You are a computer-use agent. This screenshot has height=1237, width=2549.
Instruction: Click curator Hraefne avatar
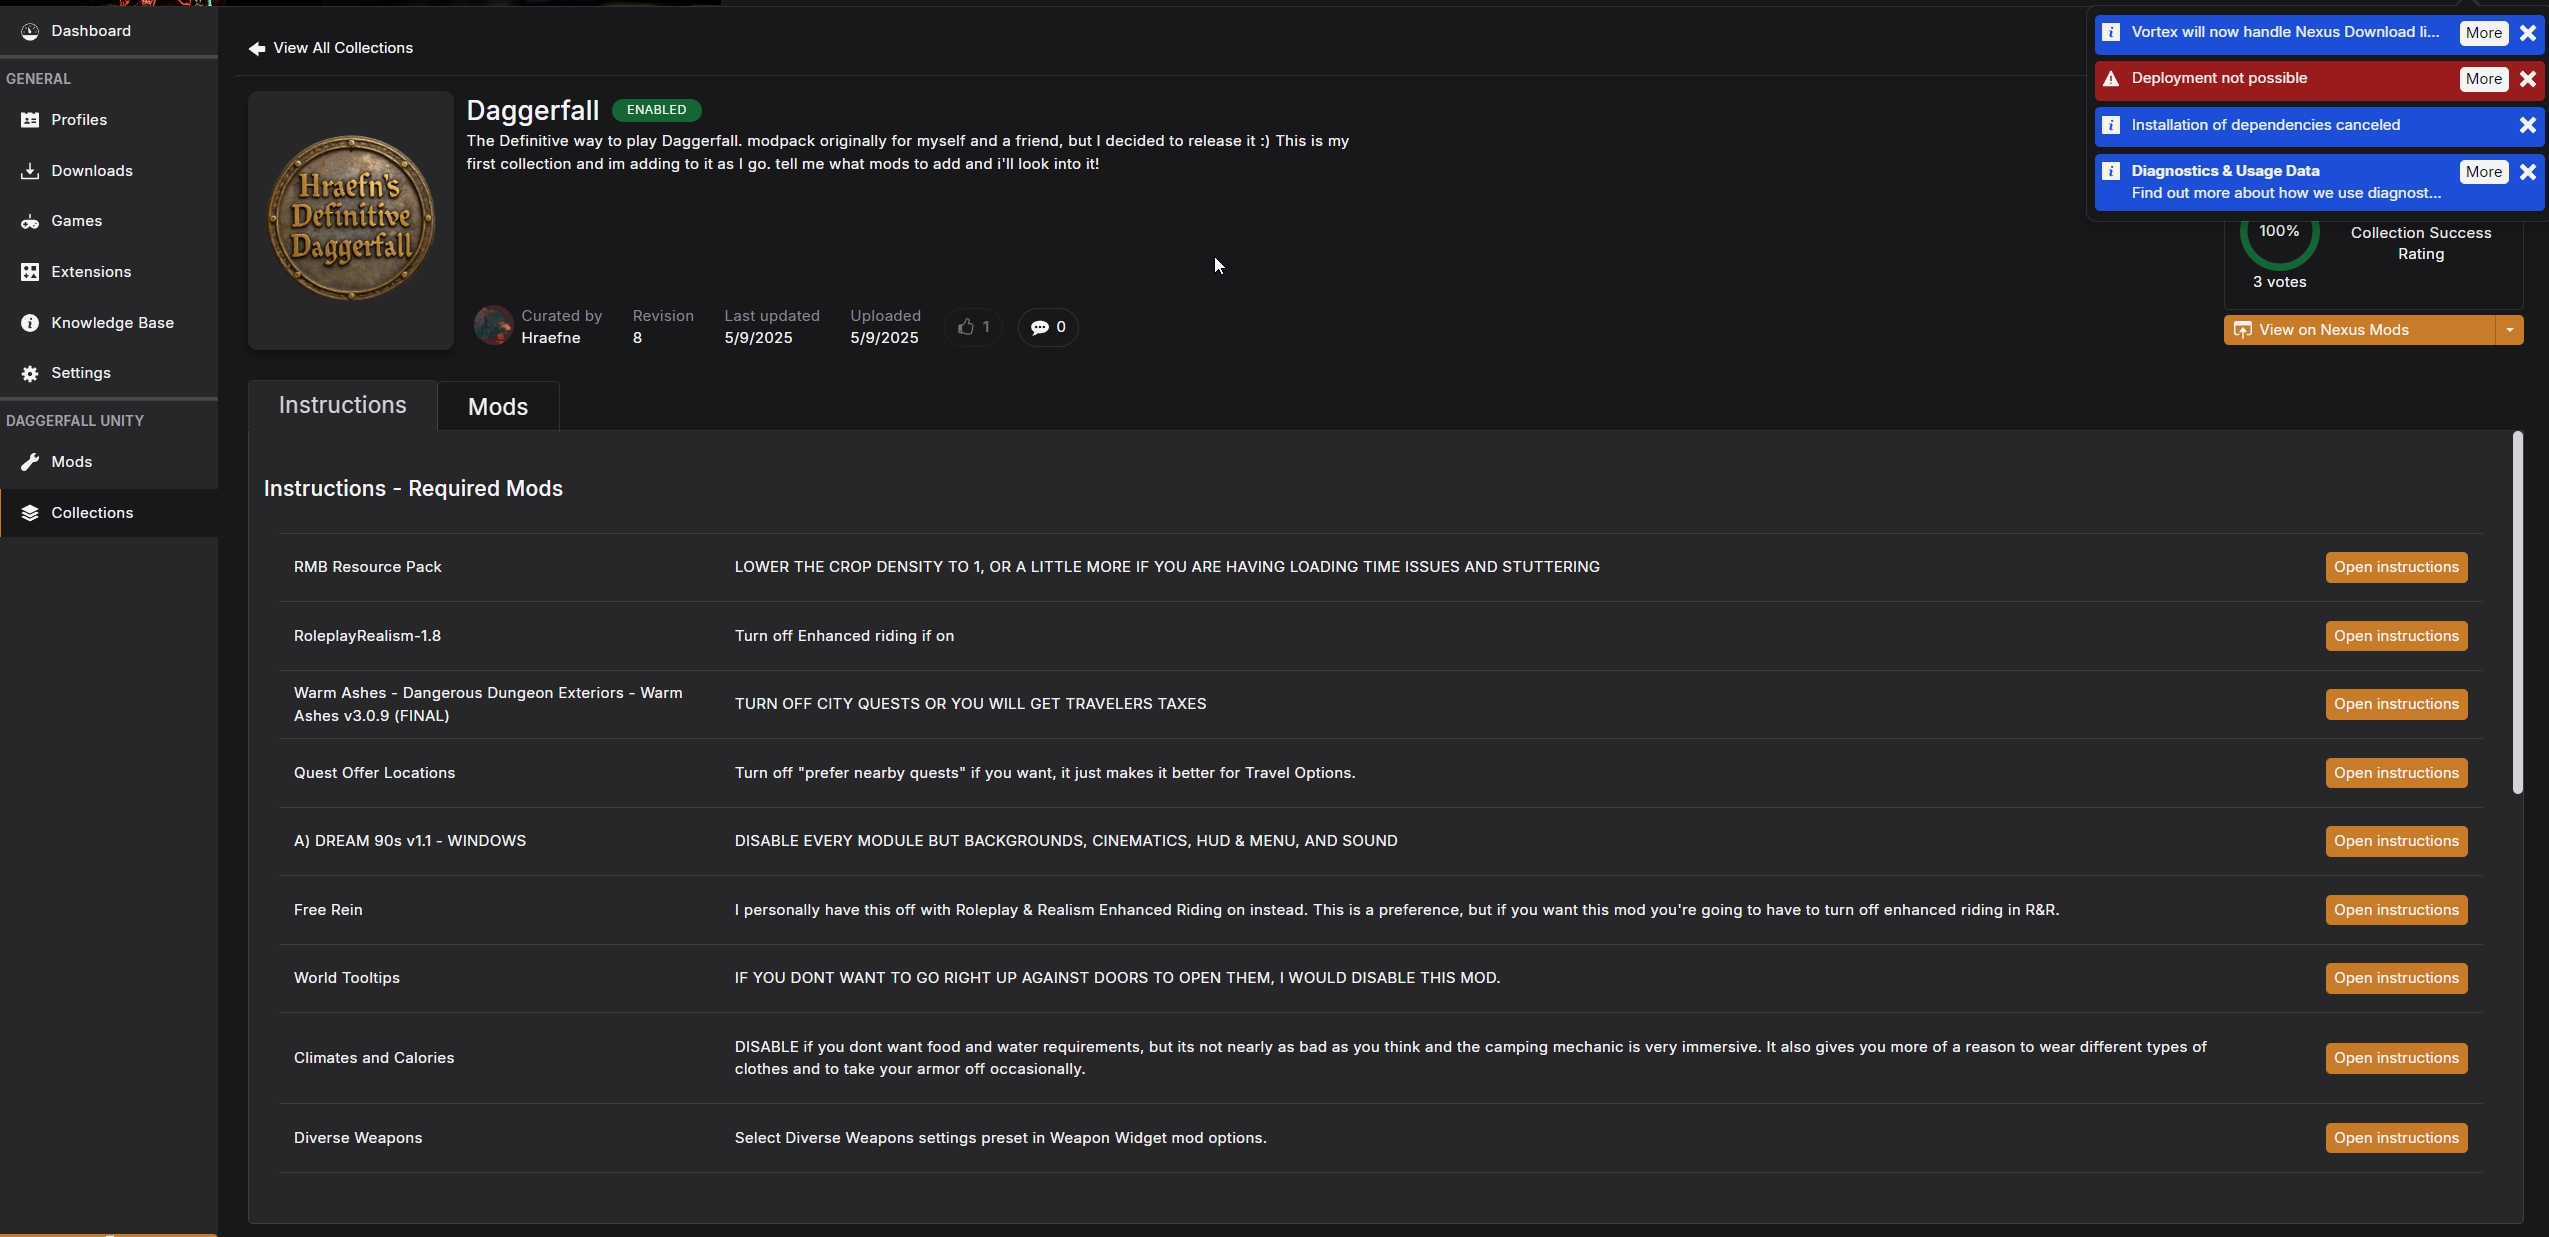[493, 326]
